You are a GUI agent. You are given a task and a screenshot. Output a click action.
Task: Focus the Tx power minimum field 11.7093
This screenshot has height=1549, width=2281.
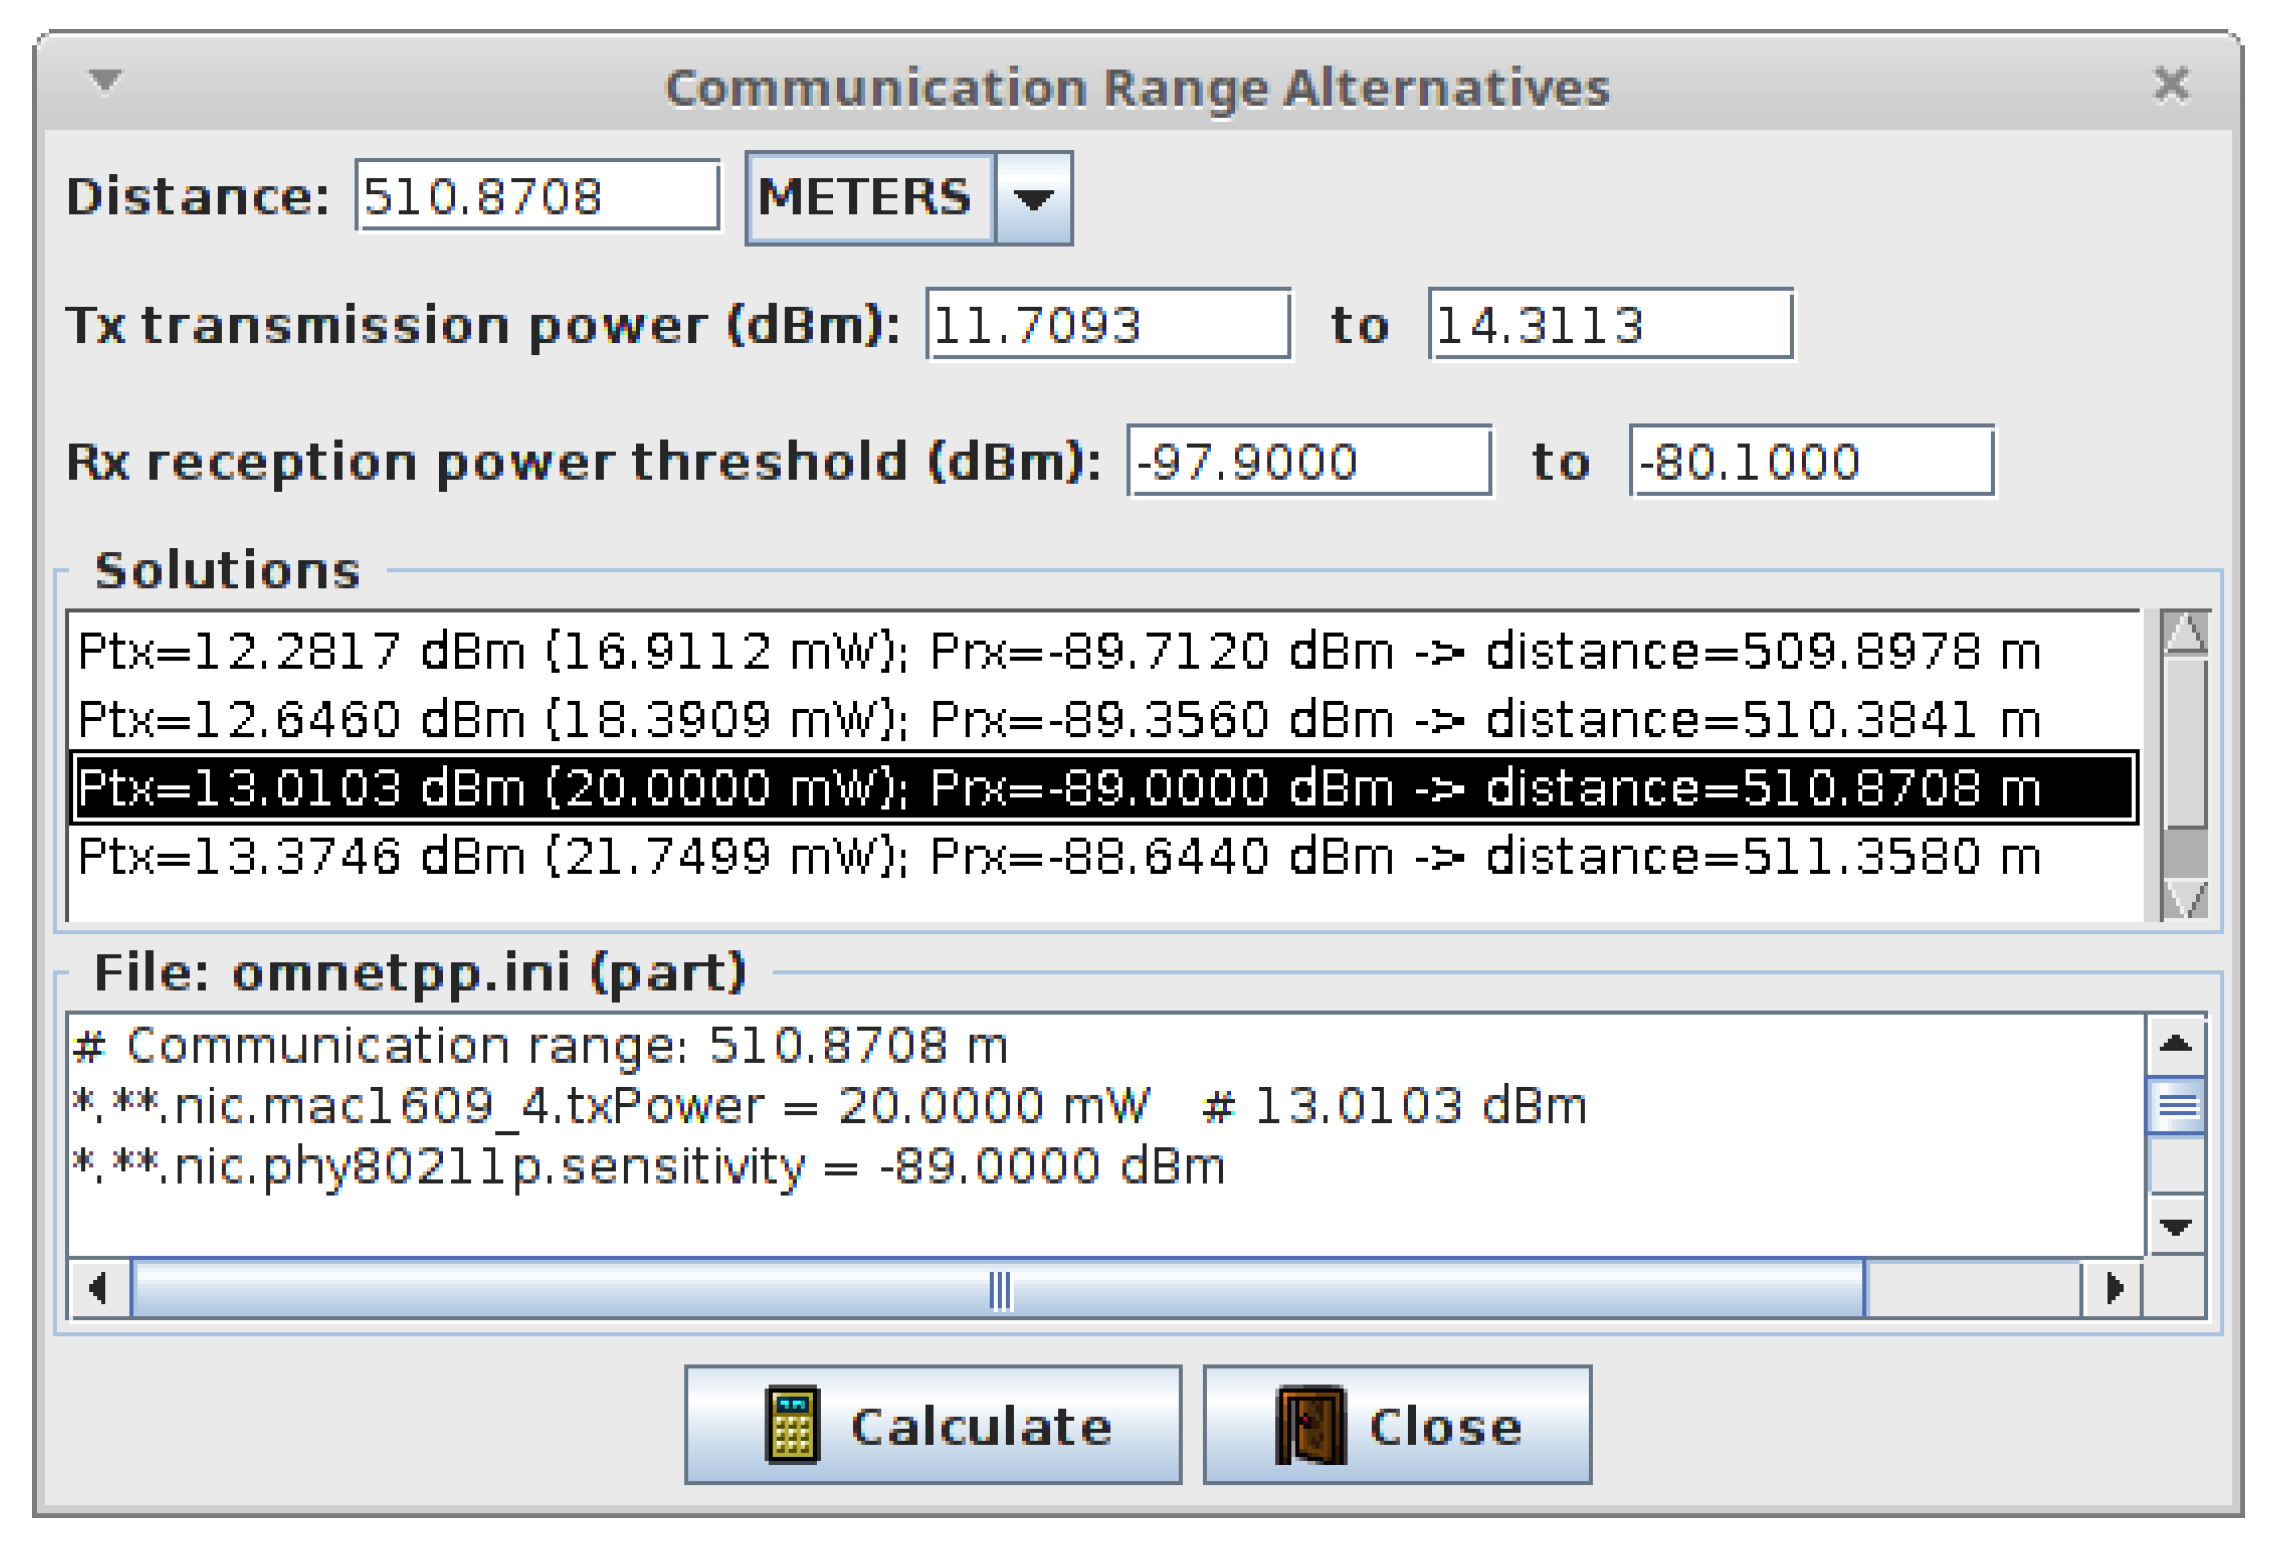click(x=1108, y=325)
